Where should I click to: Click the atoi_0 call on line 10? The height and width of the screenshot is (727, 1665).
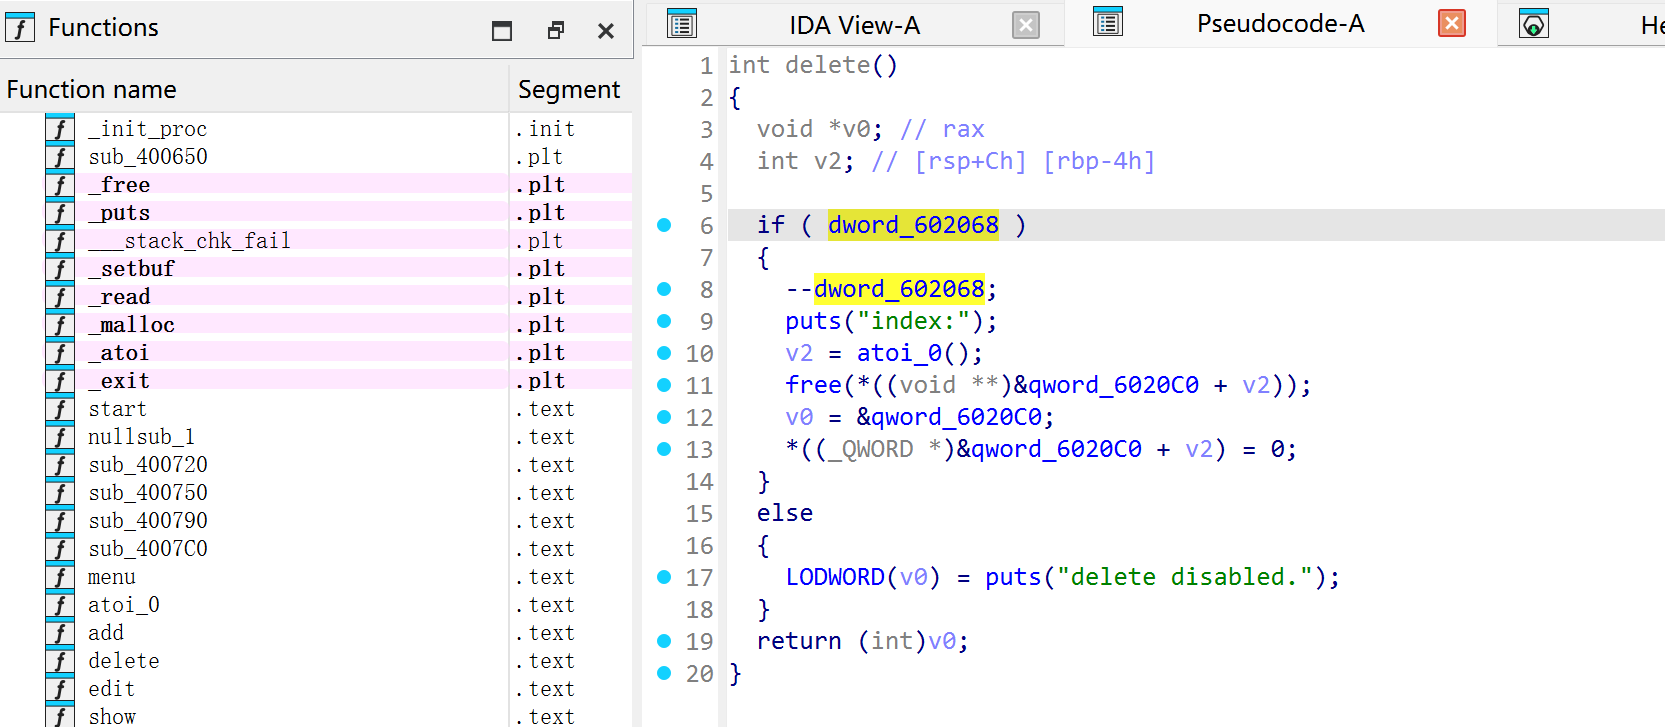tap(920, 353)
